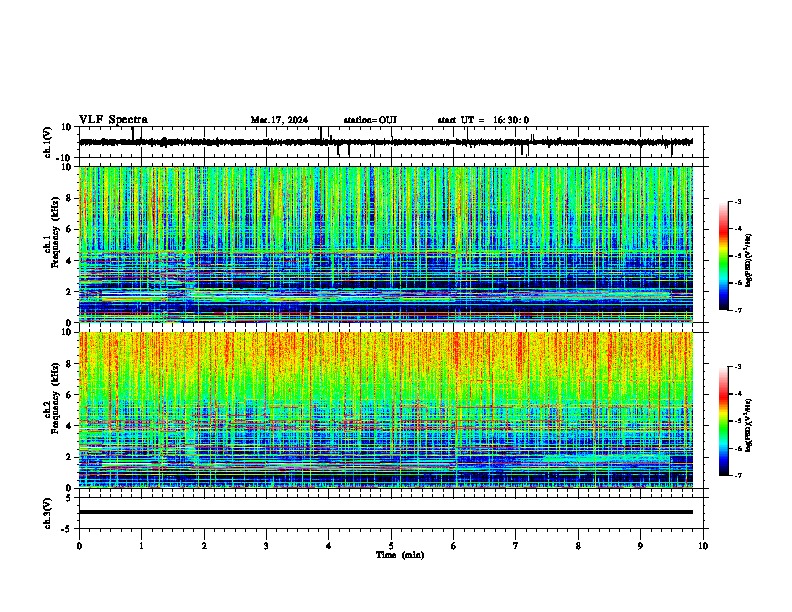Click the "8" tick on ch.1 frequency axis
The image size is (792, 612).
pos(70,198)
